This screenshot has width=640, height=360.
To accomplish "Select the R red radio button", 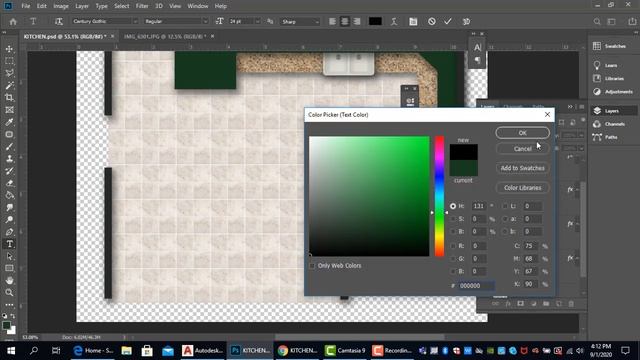I will point(453,246).
